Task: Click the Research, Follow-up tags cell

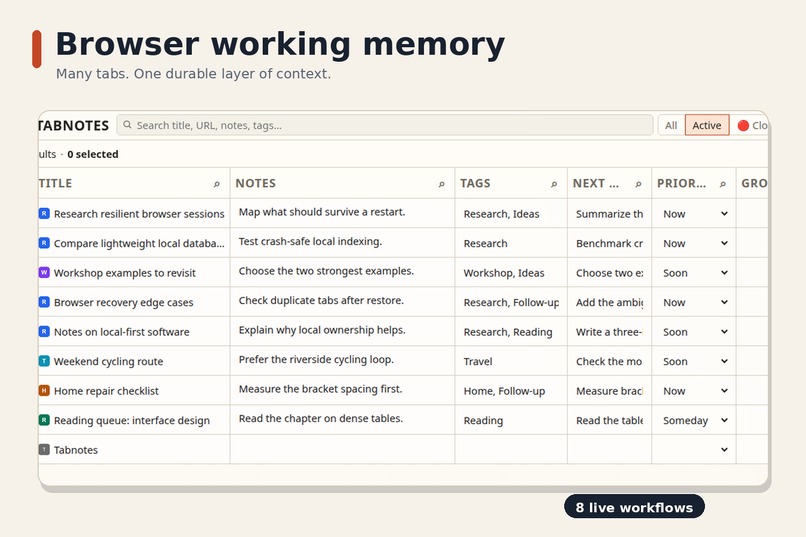Action: tap(511, 302)
